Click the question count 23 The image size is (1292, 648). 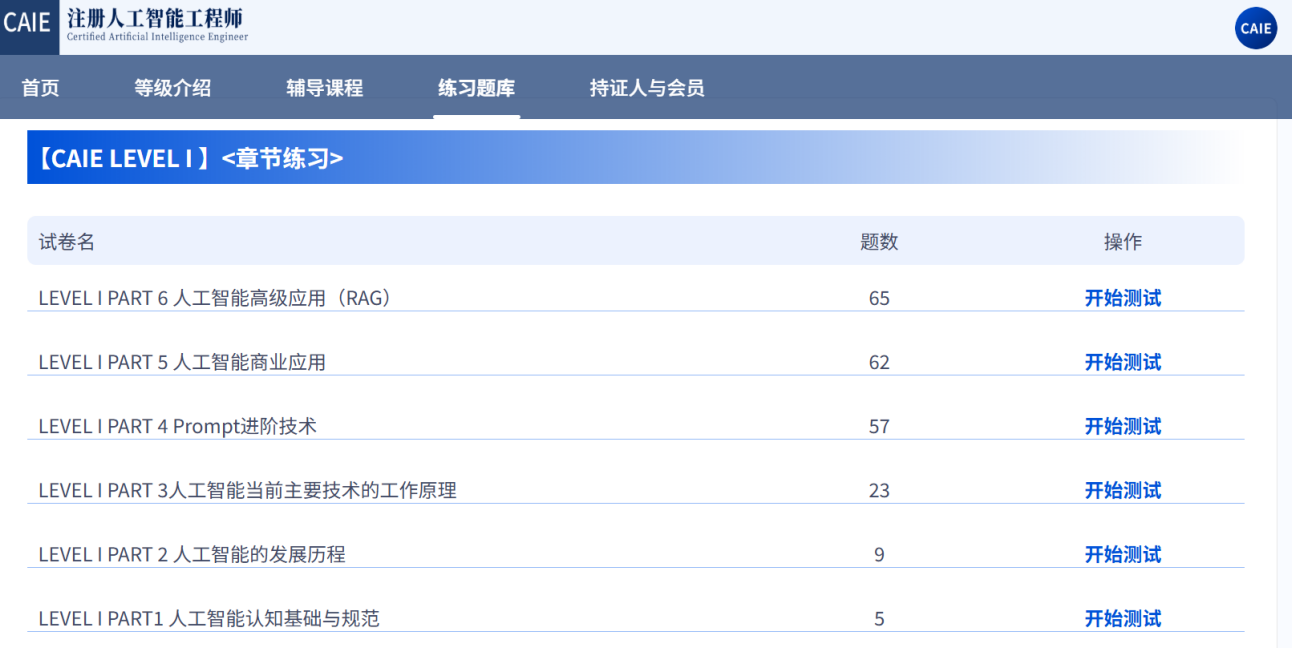coord(879,490)
